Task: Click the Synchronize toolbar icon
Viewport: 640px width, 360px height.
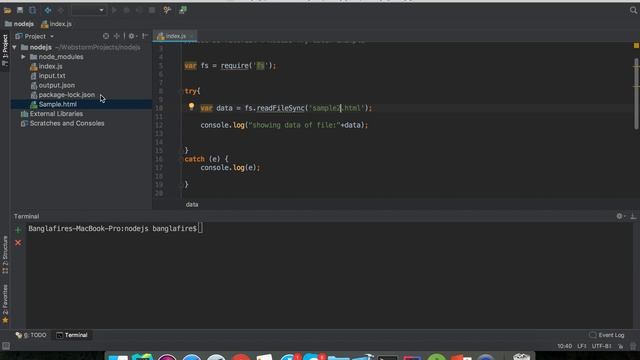Action: (32, 10)
